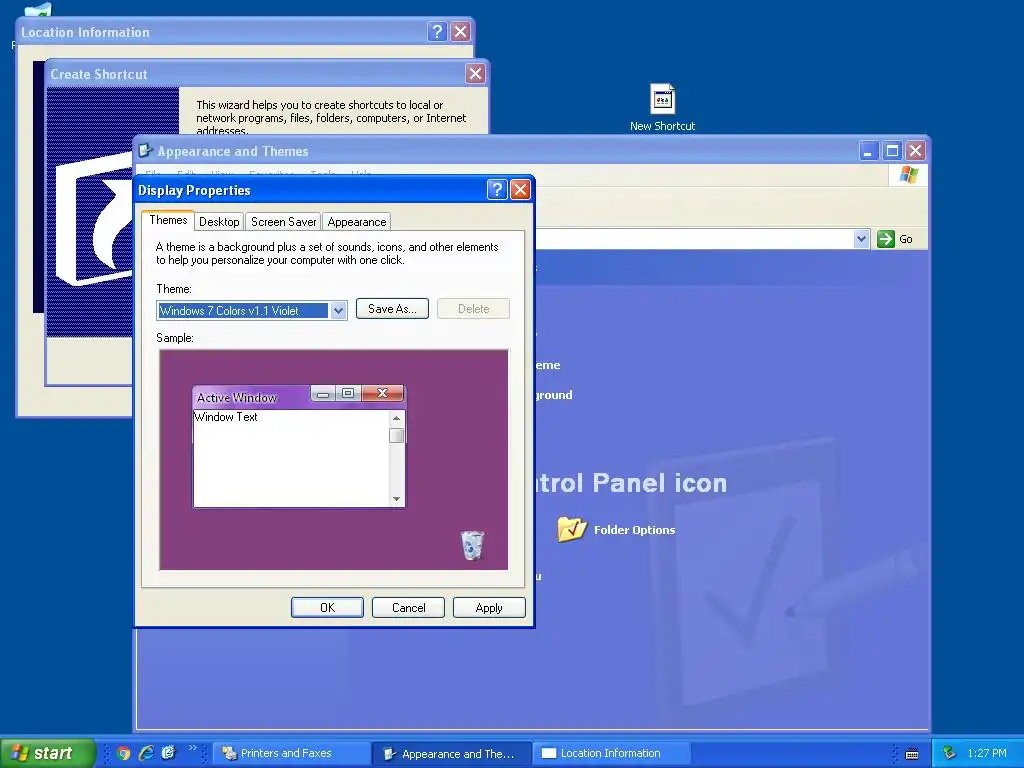Click the Save As... button
The height and width of the screenshot is (768, 1024).
click(x=392, y=309)
